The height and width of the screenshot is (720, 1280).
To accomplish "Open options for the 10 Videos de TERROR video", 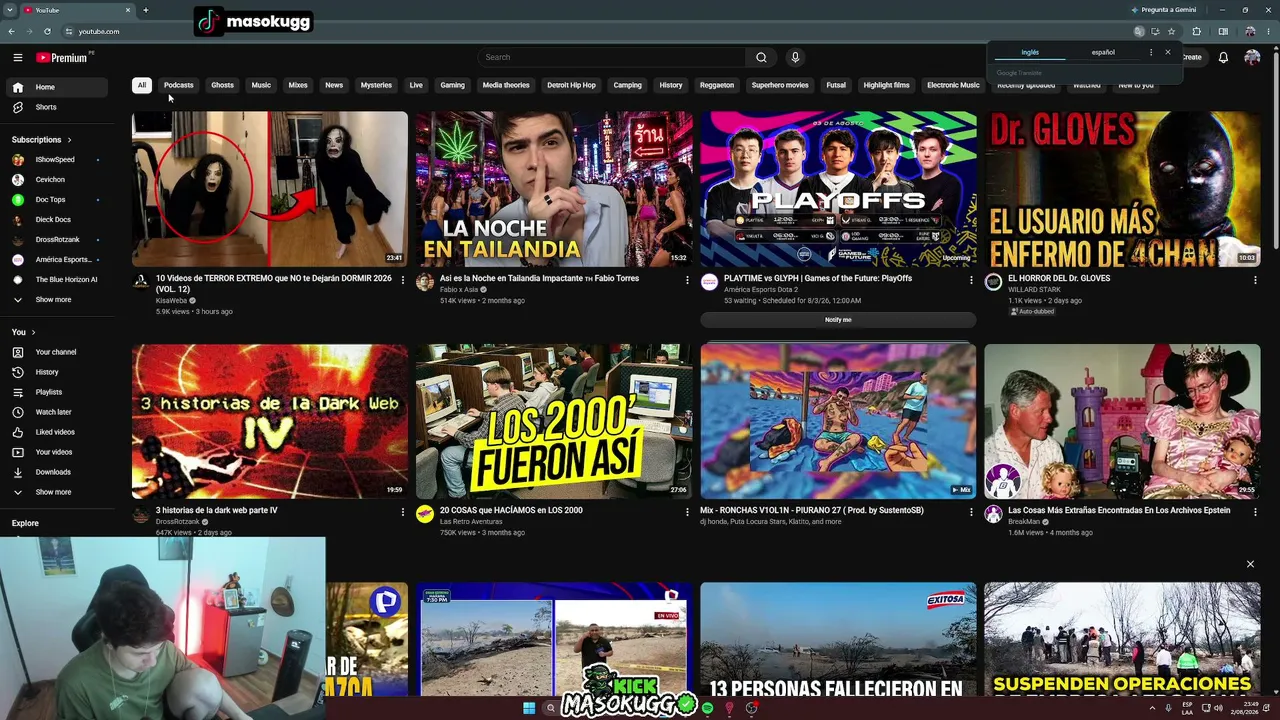I will click(x=403, y=280).
